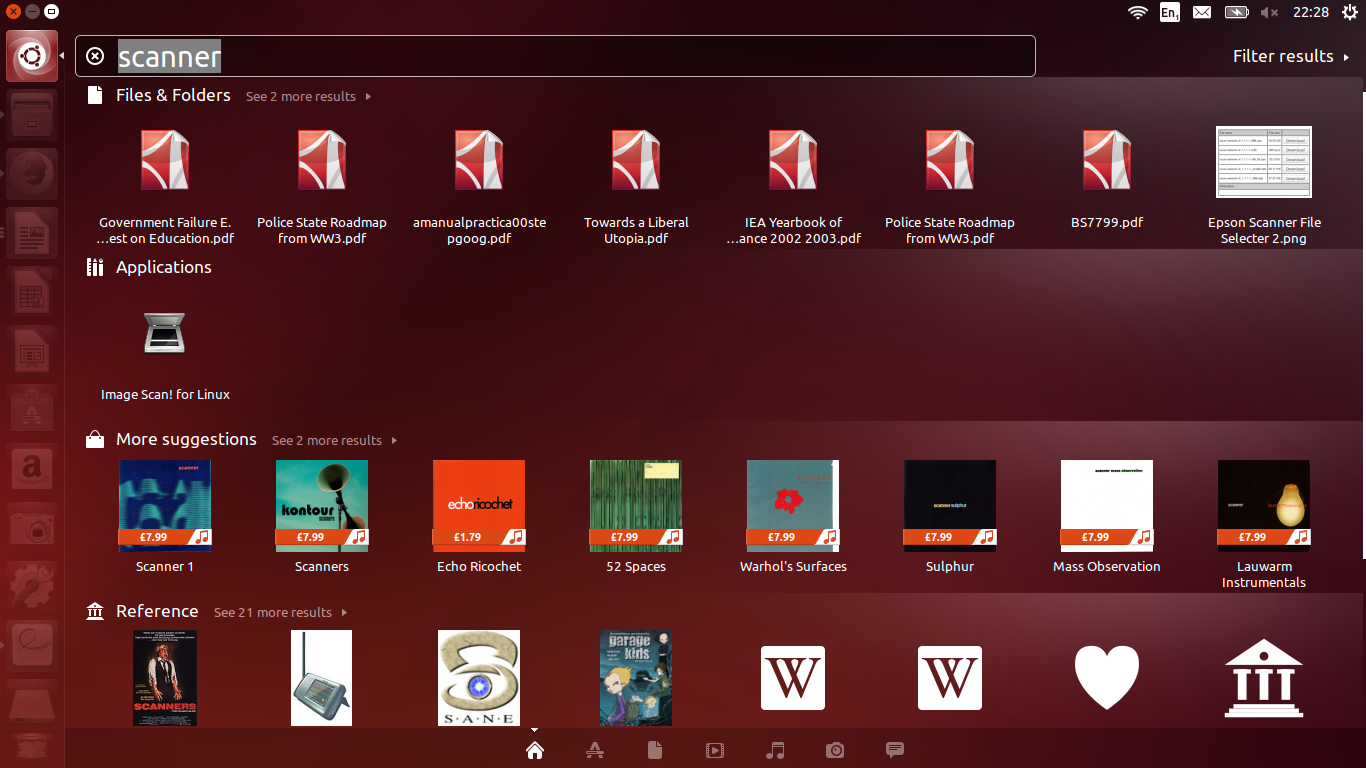This screenshot has height=768, width=1366.
Task: Click inside the Dash search field
Action: click(x=555, y=56)
